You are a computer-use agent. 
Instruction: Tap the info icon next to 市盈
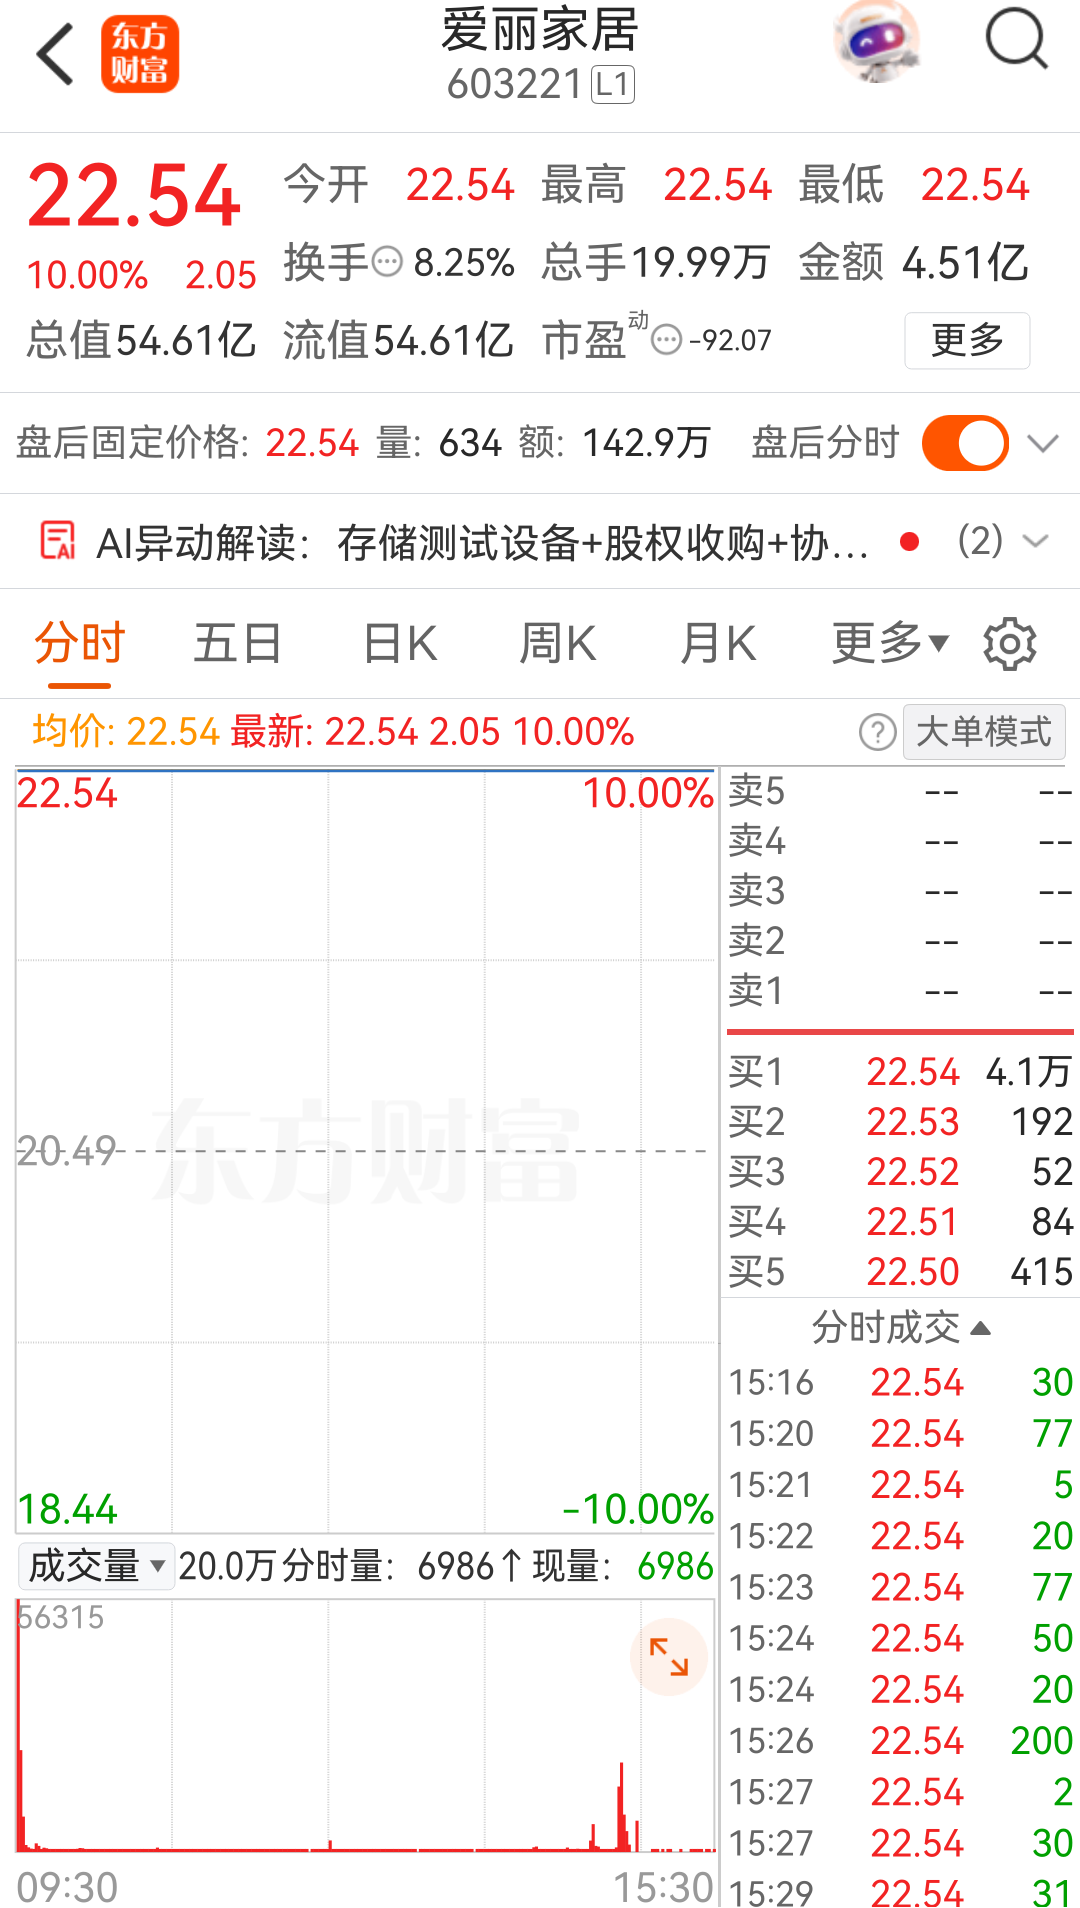(666, 340)
